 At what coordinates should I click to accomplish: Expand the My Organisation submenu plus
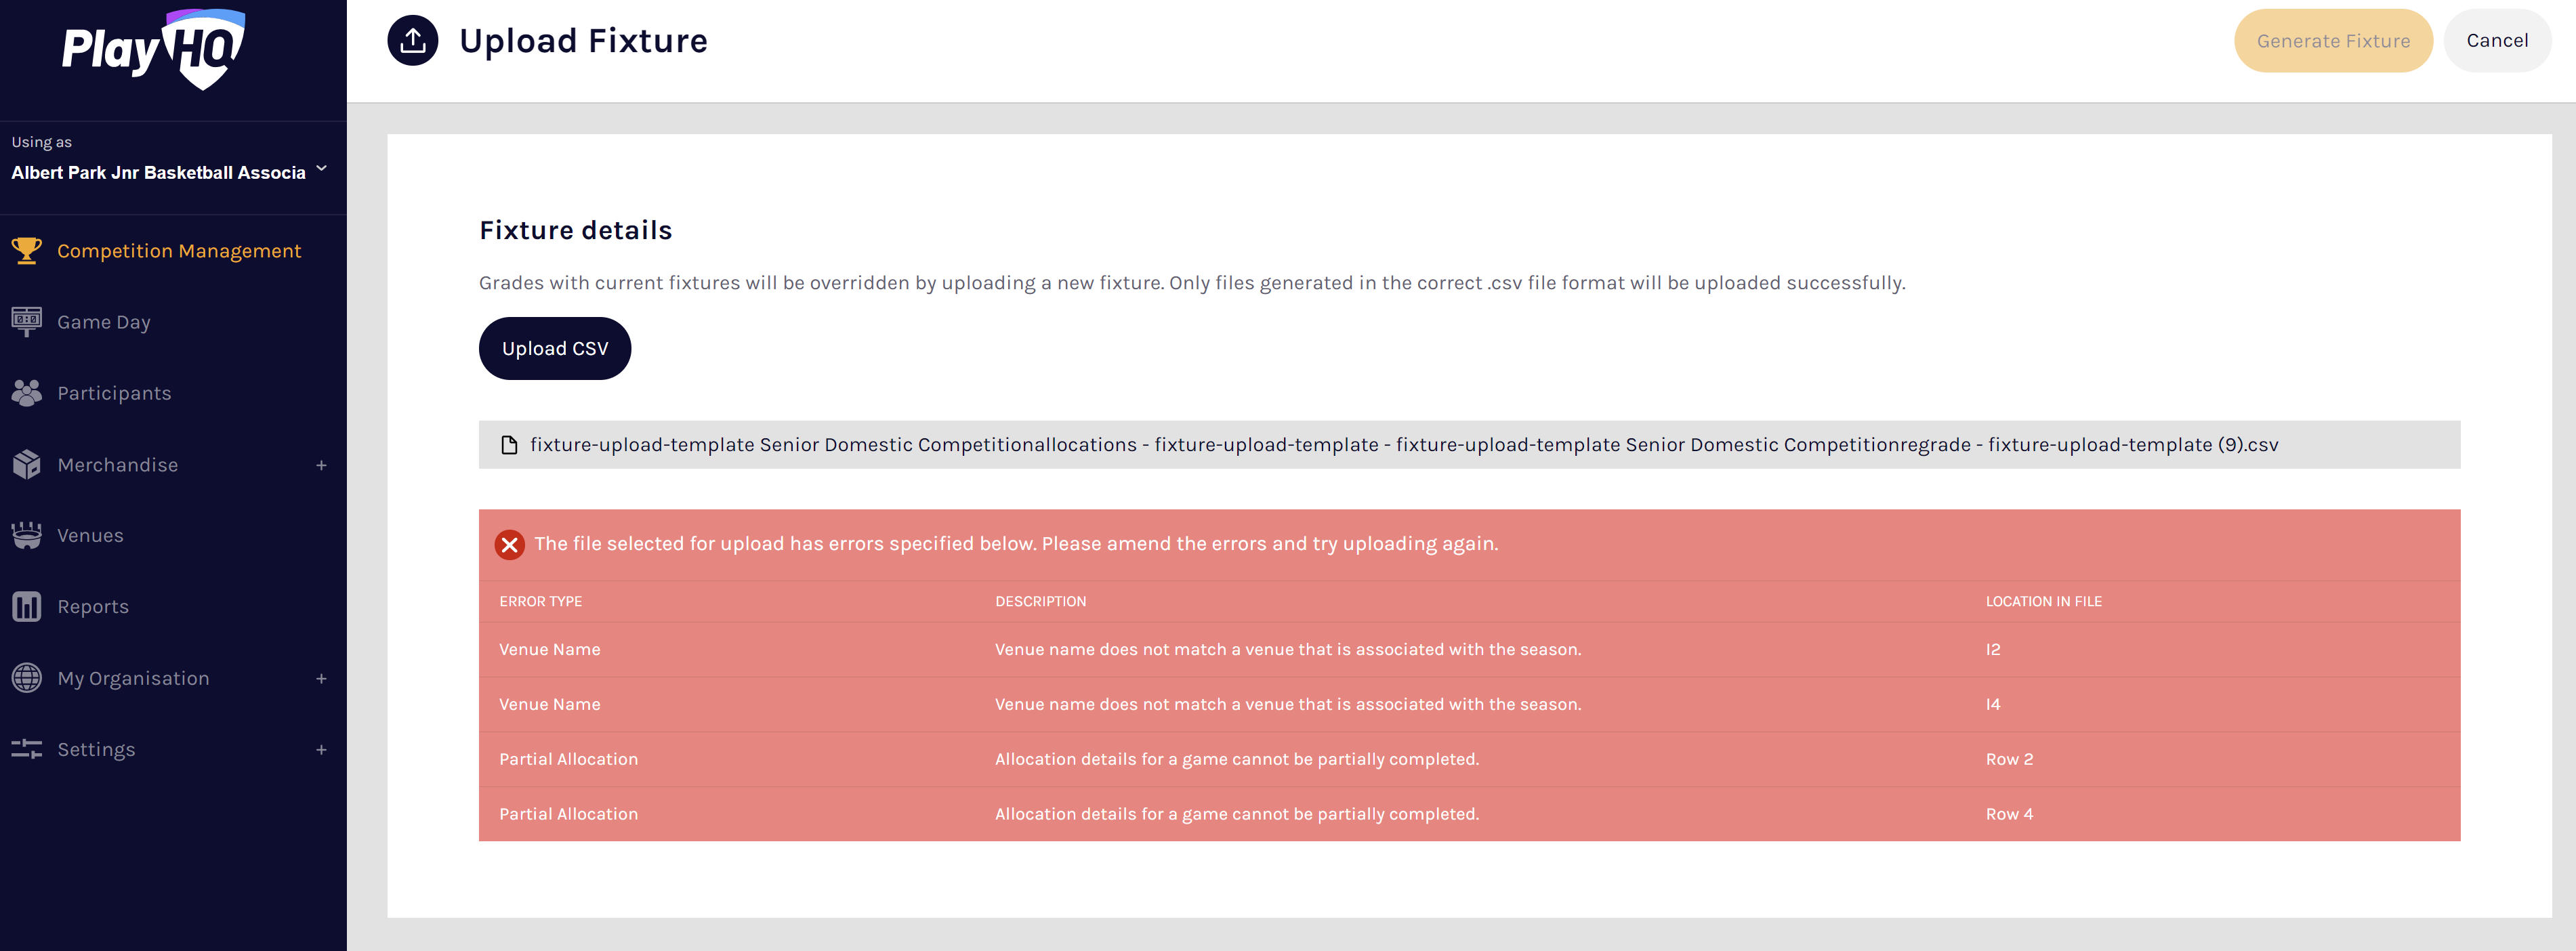[x=321, y=679]
